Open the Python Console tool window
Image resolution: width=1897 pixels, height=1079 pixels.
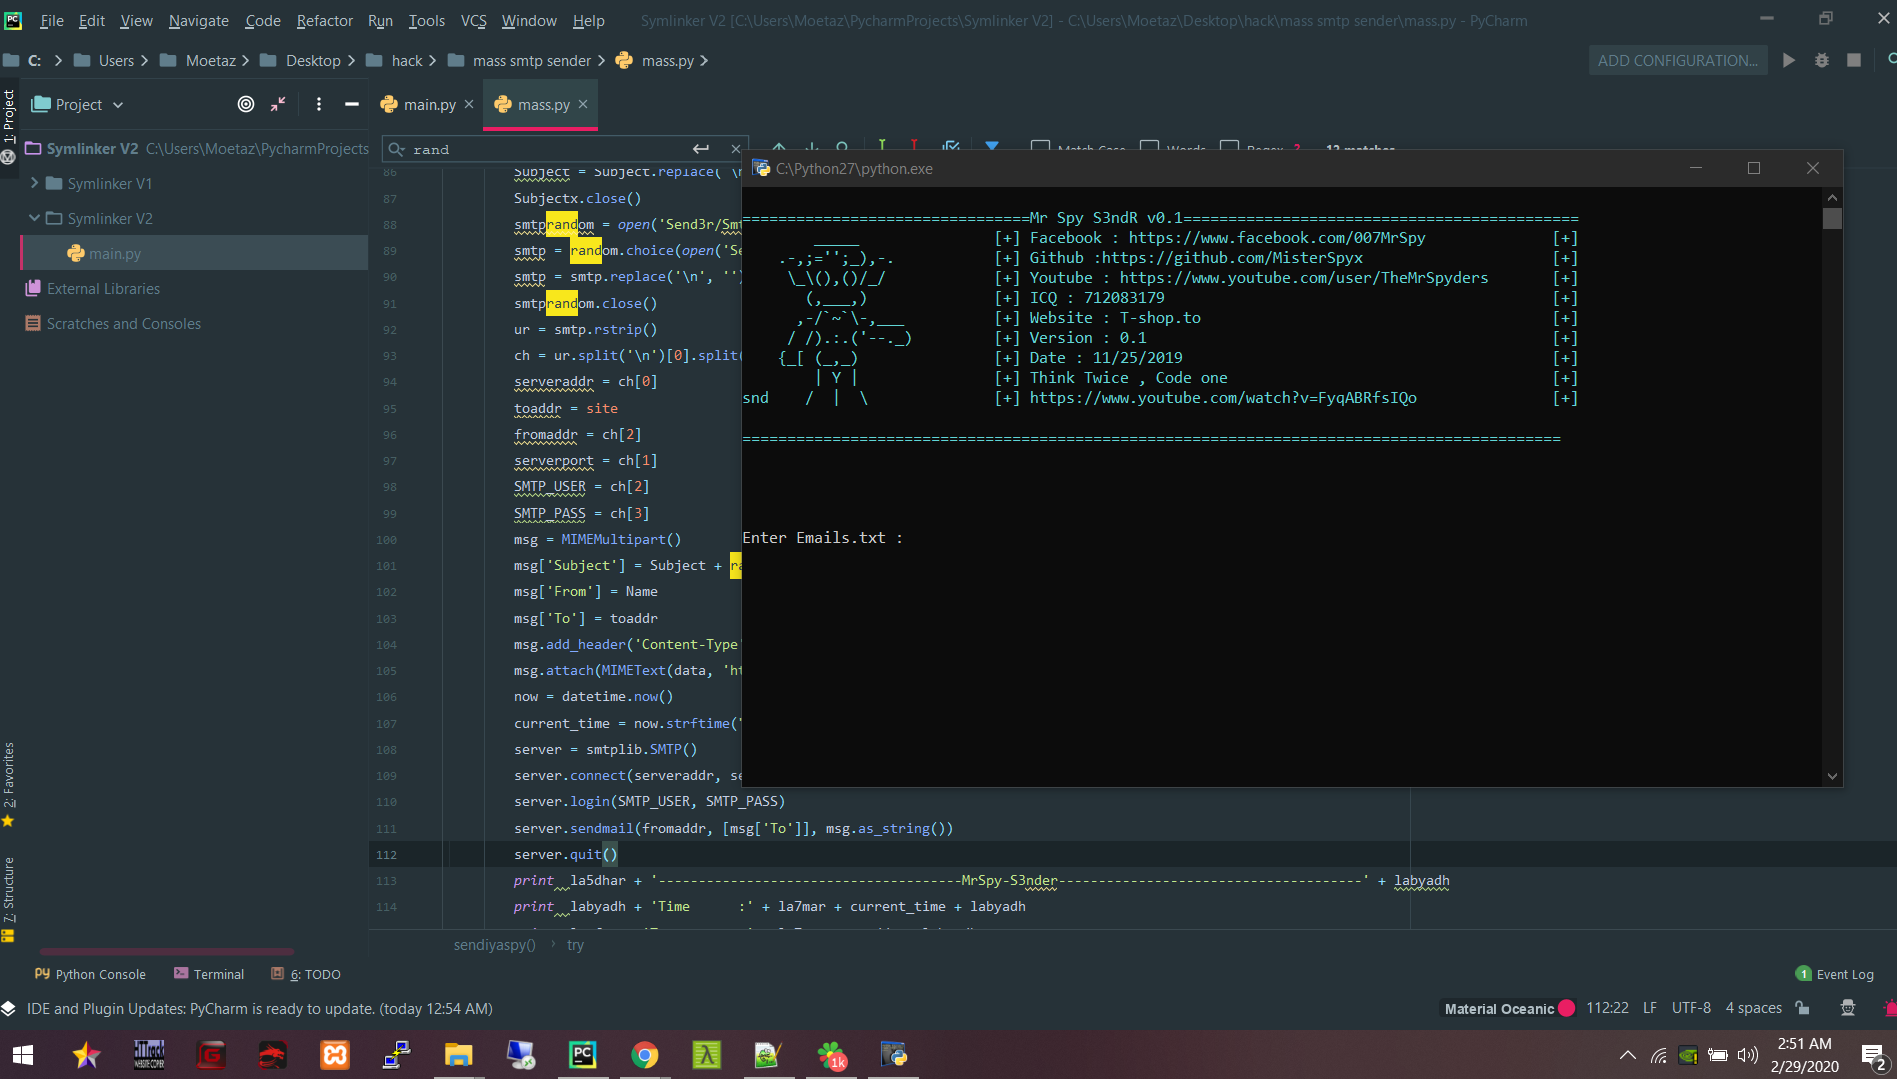[90, 974]
